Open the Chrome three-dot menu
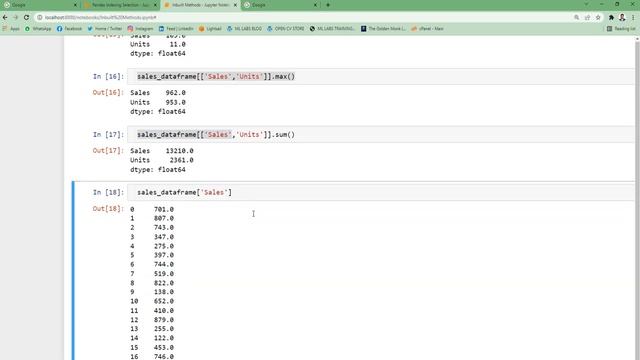The height and width of the screenshot is (360, 640). tap(633, 18)
